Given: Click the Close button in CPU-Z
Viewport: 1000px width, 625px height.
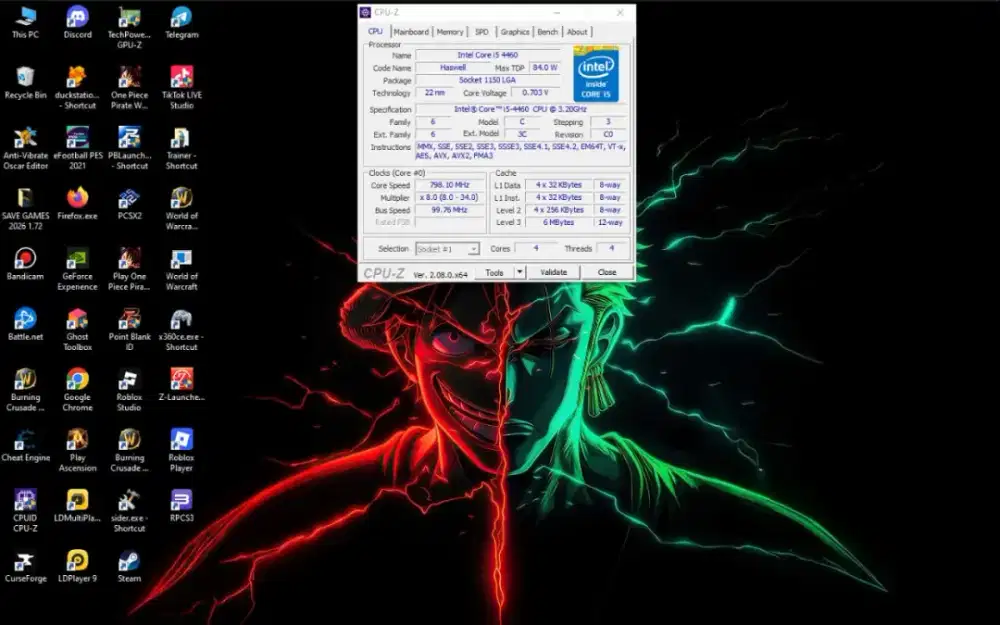Looking at the screenshot, I should coord(607,272).
